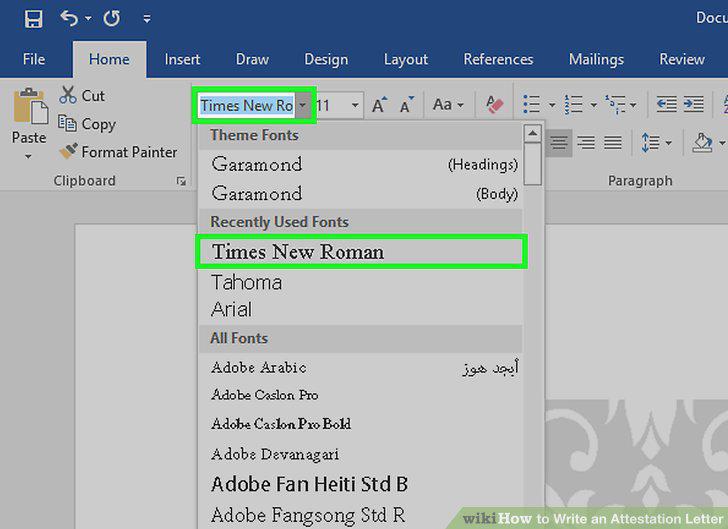
Task: Select the Adobe Devanagari font
Action: (x=360, y=454)
